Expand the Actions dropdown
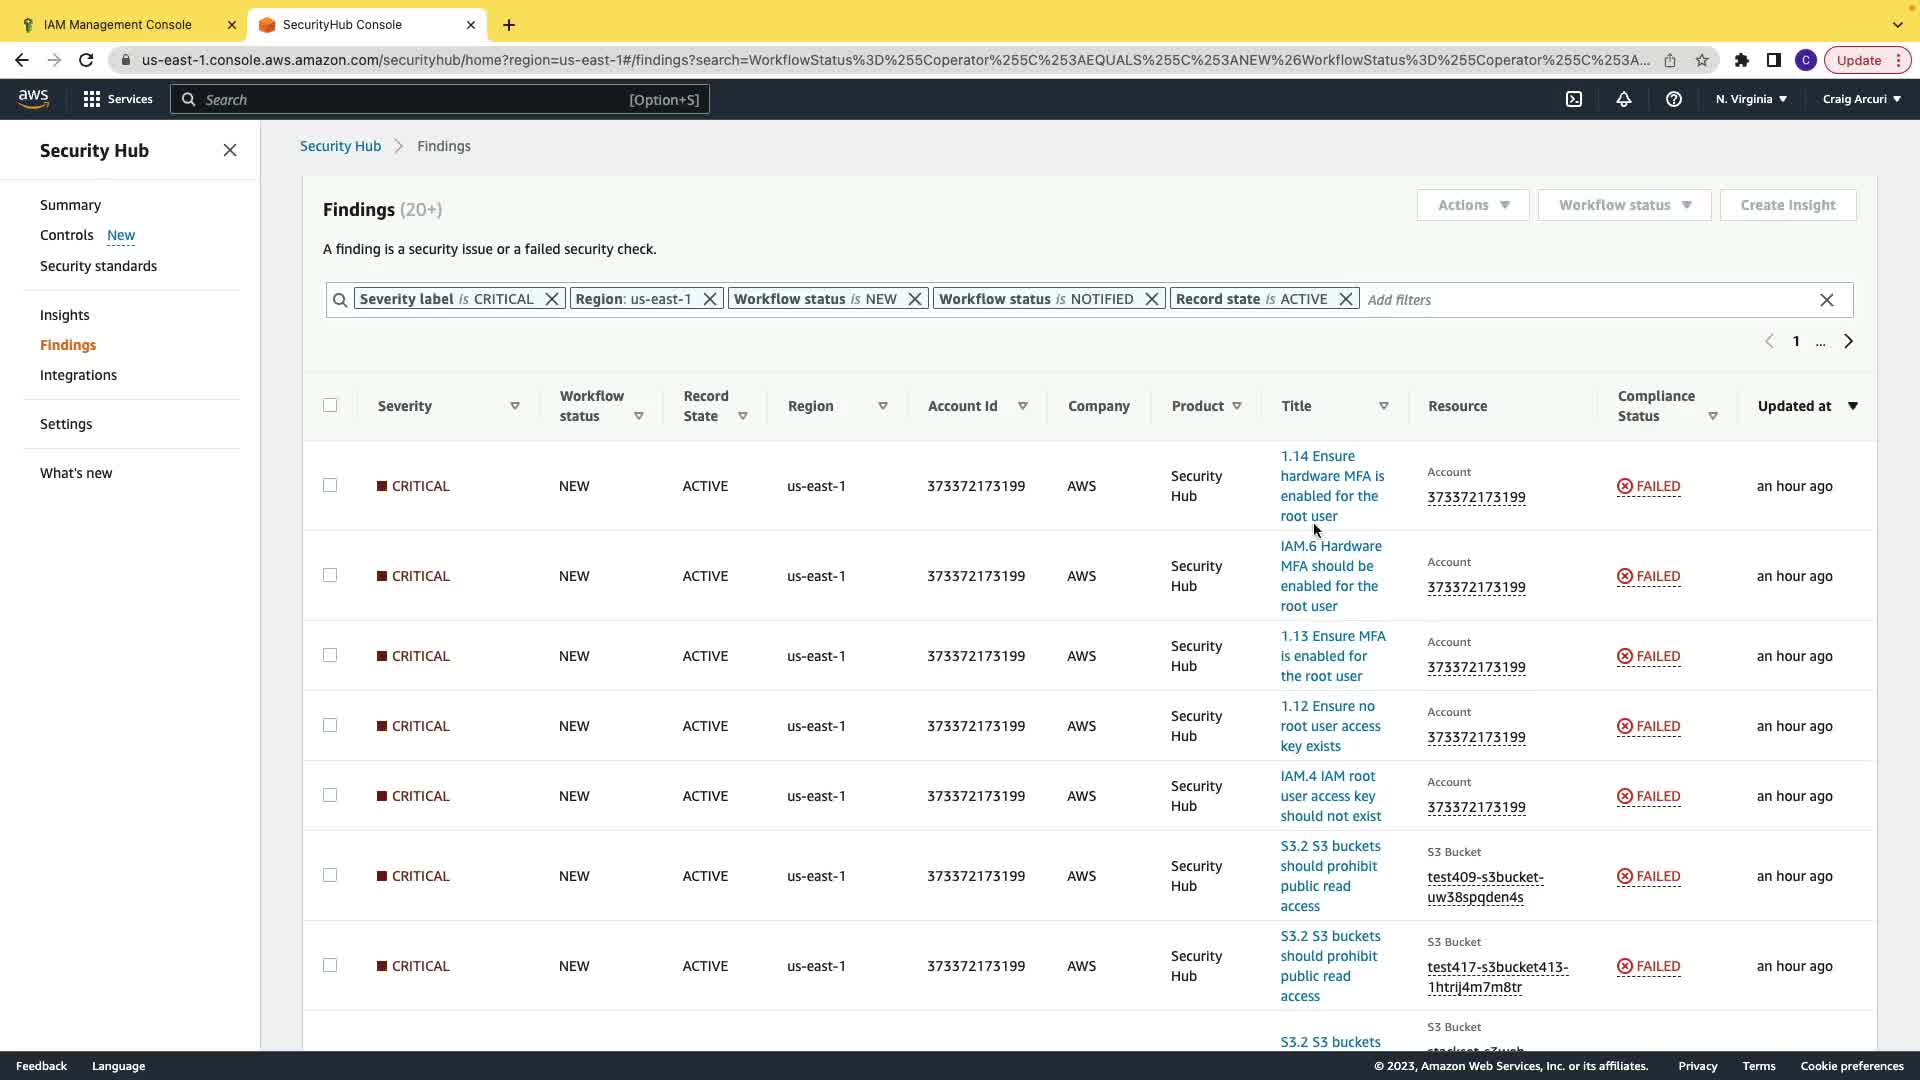Image resolution: width=1920 pixels, height=1080 pixels. pyautogui.click(x=1473, y=205)
